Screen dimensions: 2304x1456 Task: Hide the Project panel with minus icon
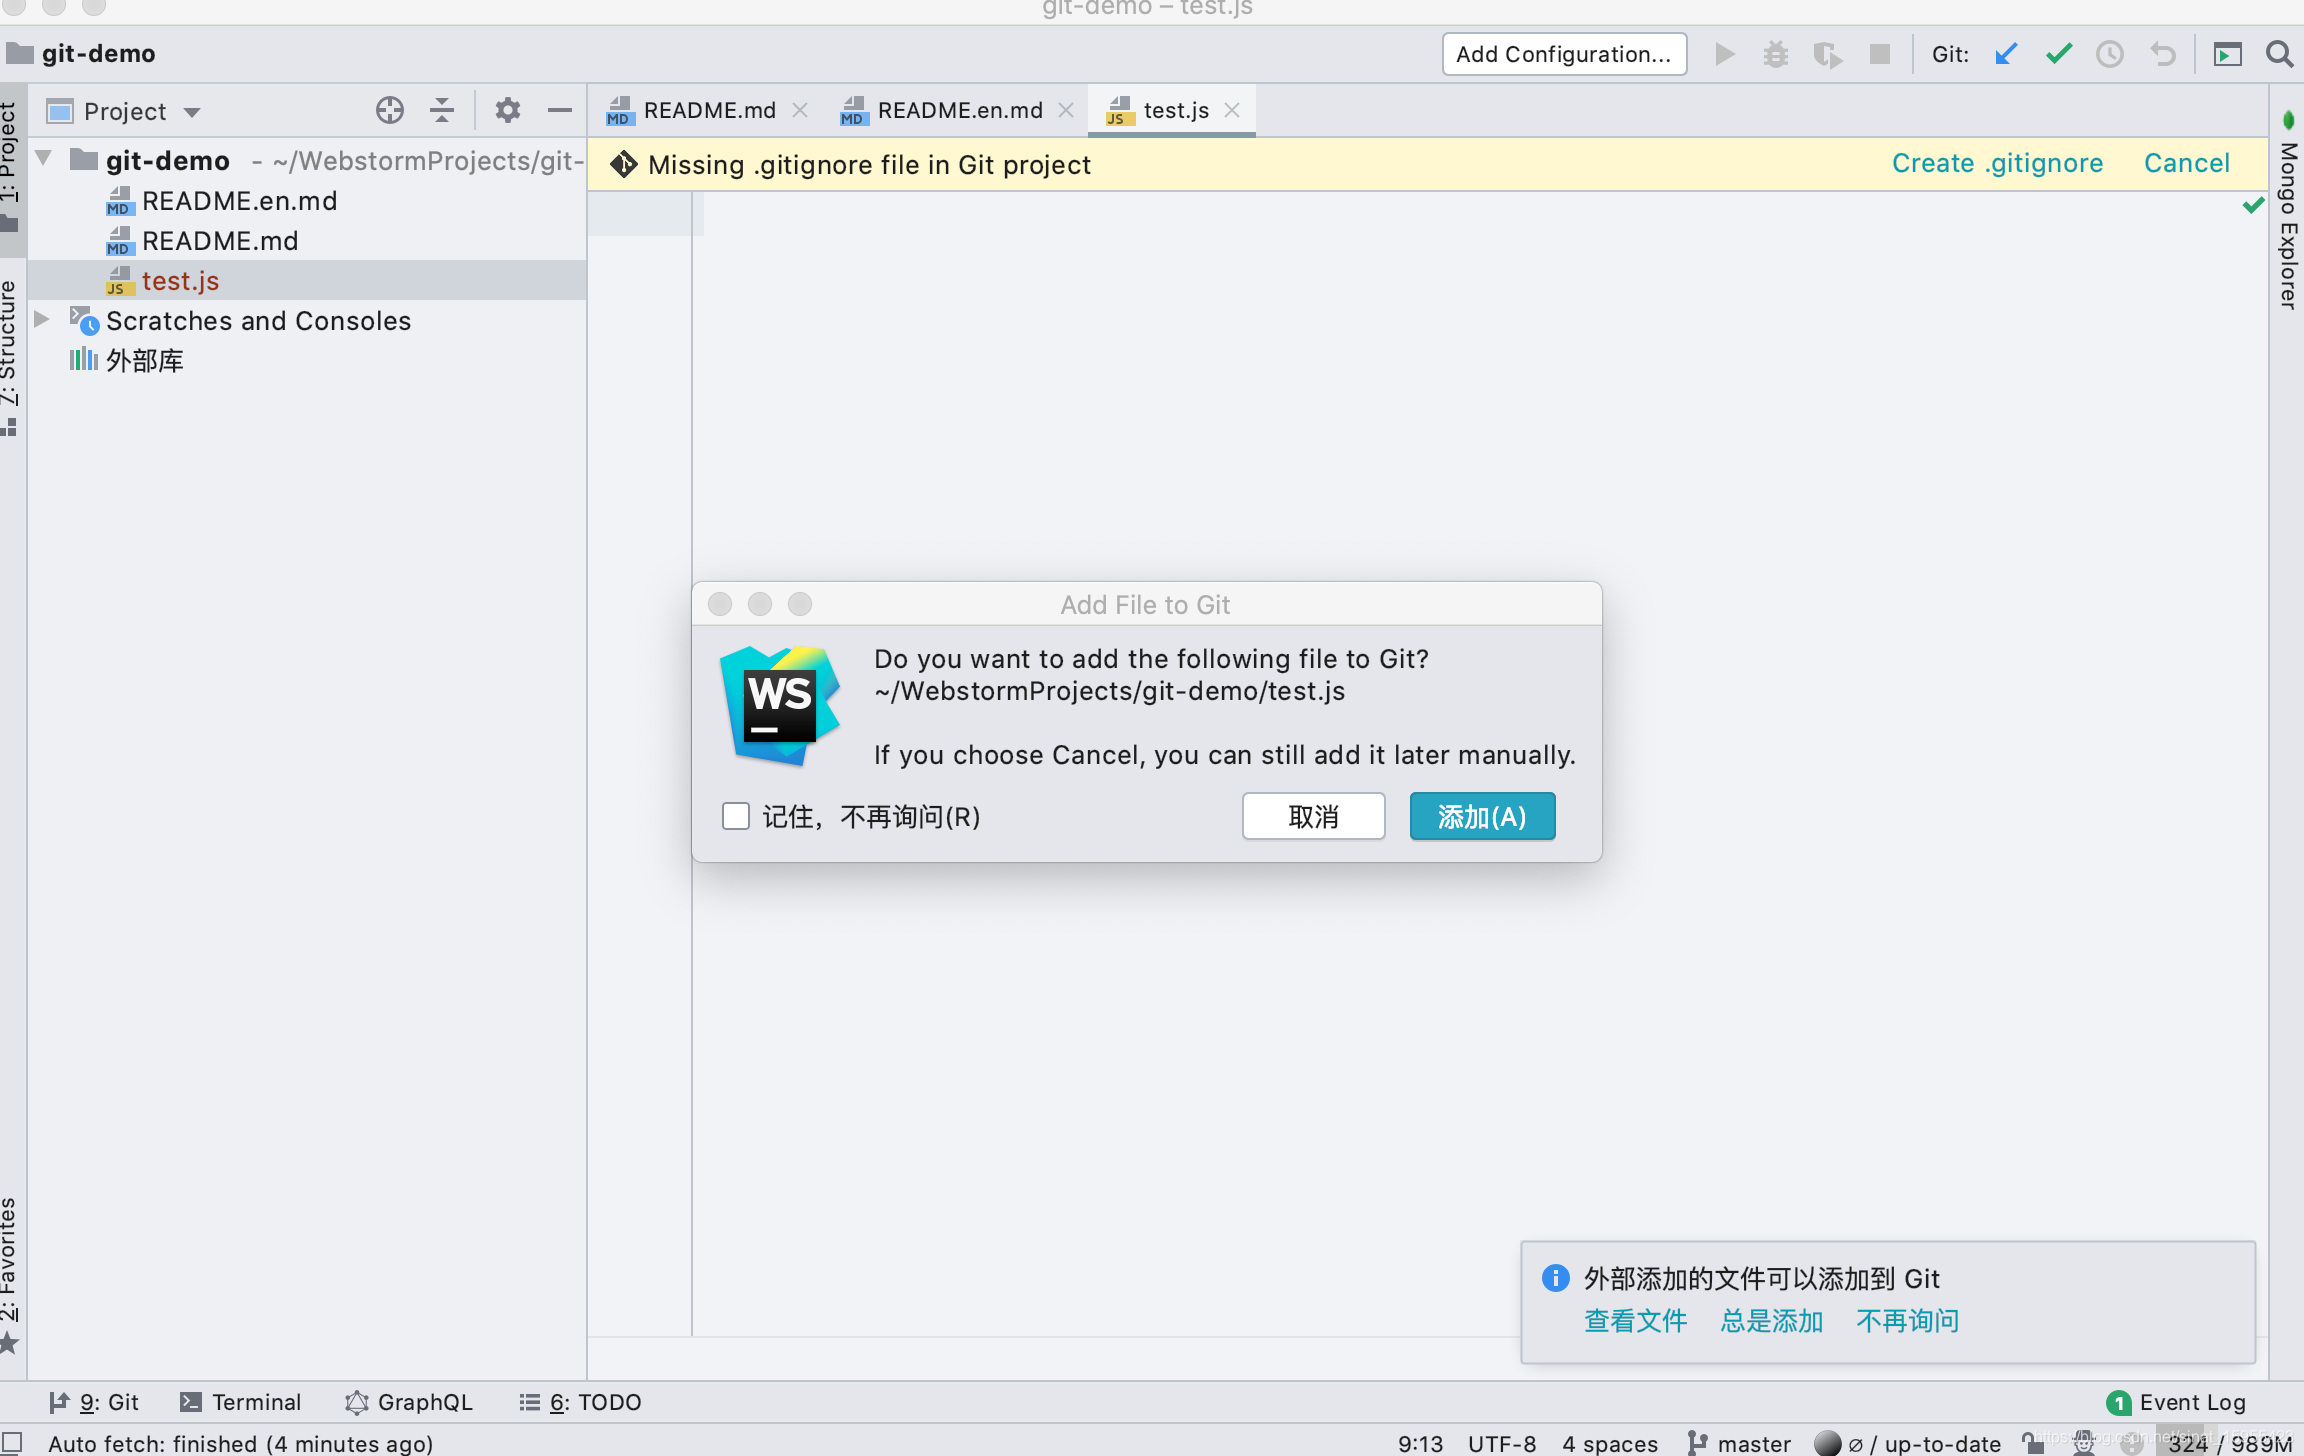point(559,110)
